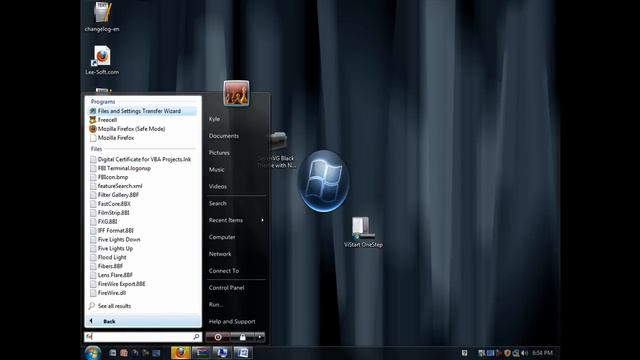Expand shutdown options arrow
This screenshot has height=360, width=640.
coord(260,337)
